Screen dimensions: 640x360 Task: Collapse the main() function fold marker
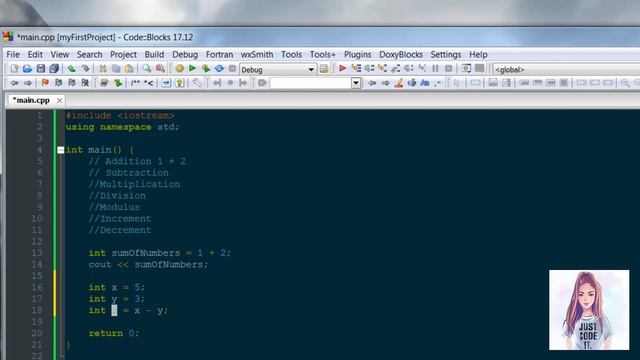60,150
